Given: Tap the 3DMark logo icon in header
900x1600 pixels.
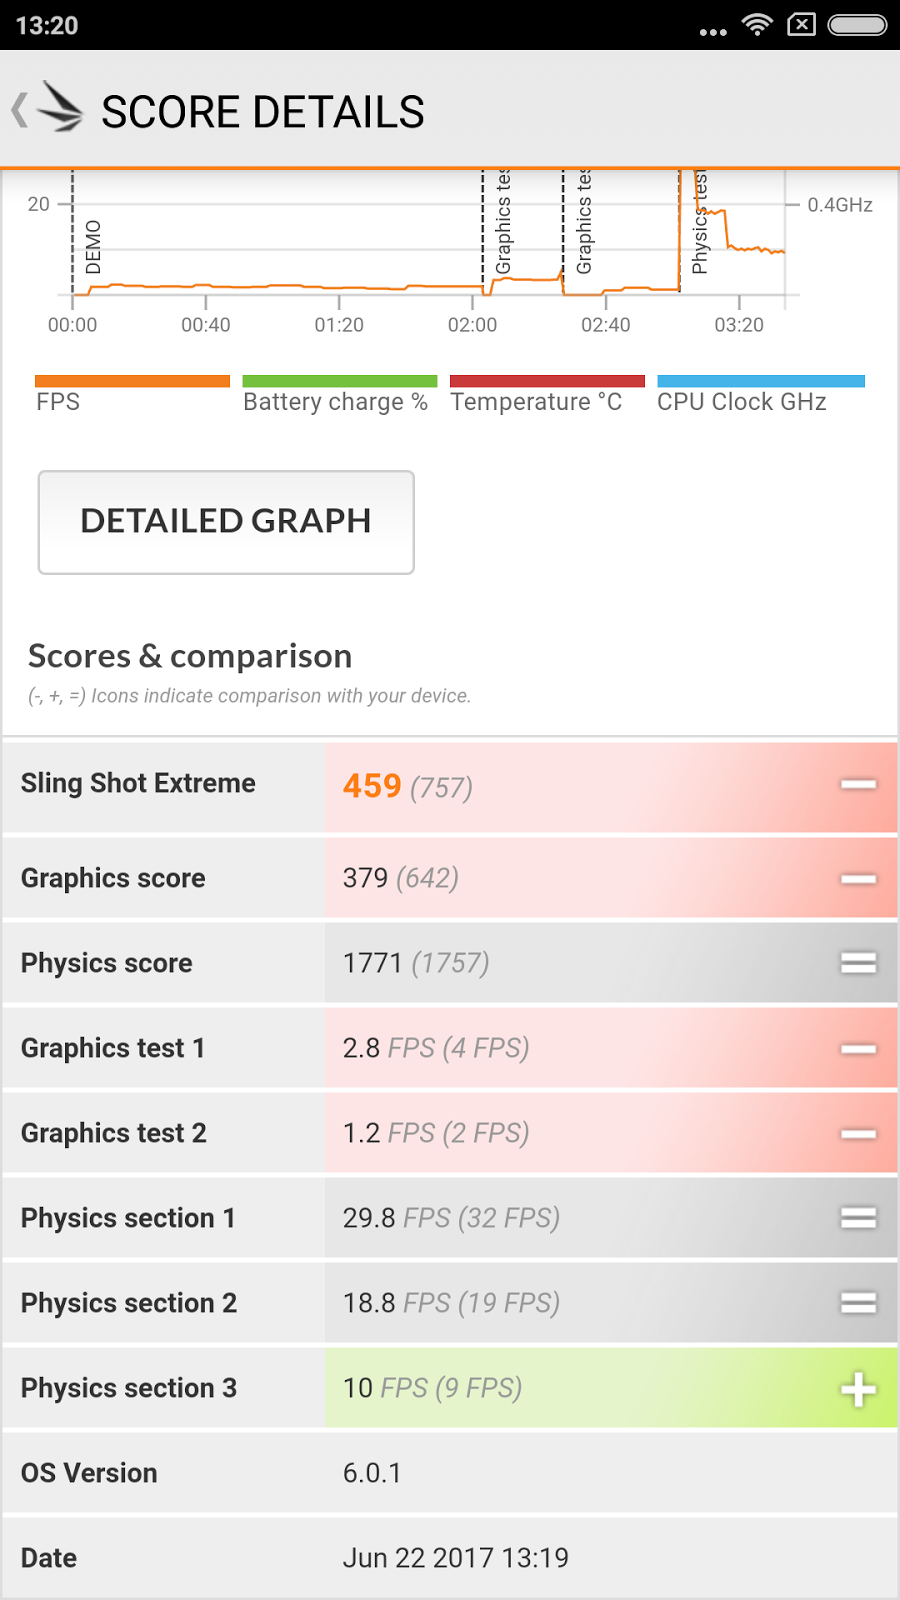Looking at the screenshot, I should 60,109.
